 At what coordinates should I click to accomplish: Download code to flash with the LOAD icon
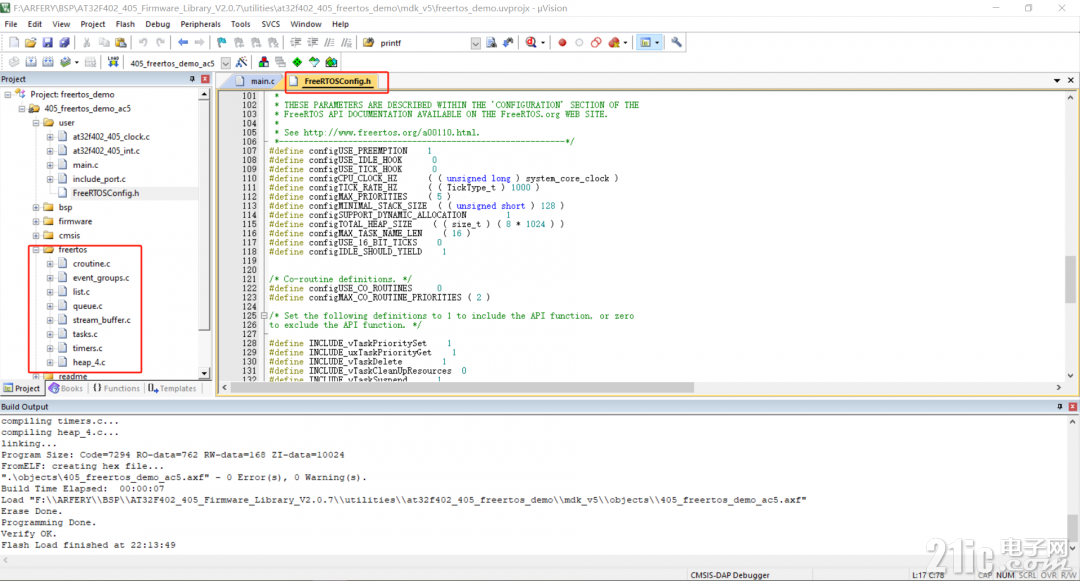pos(113,63)
